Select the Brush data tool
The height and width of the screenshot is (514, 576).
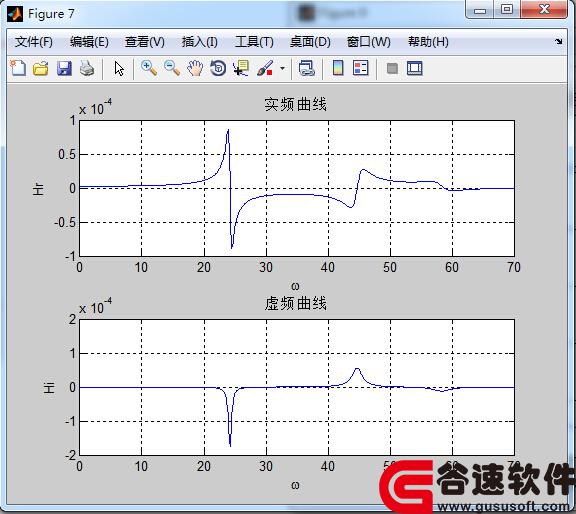[x=264, y=68]
